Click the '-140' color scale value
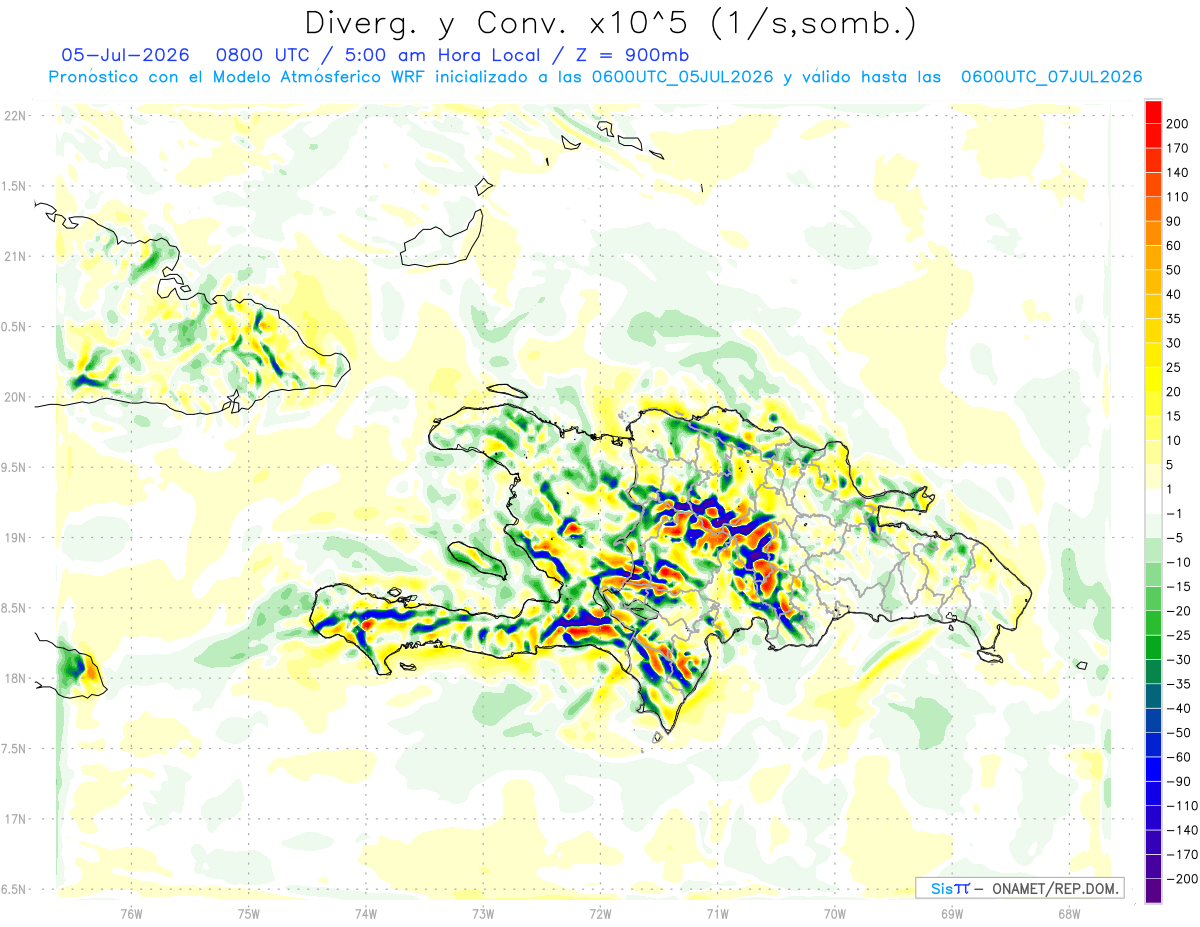The image size is (1200, 927). [x=1183, y=830]
